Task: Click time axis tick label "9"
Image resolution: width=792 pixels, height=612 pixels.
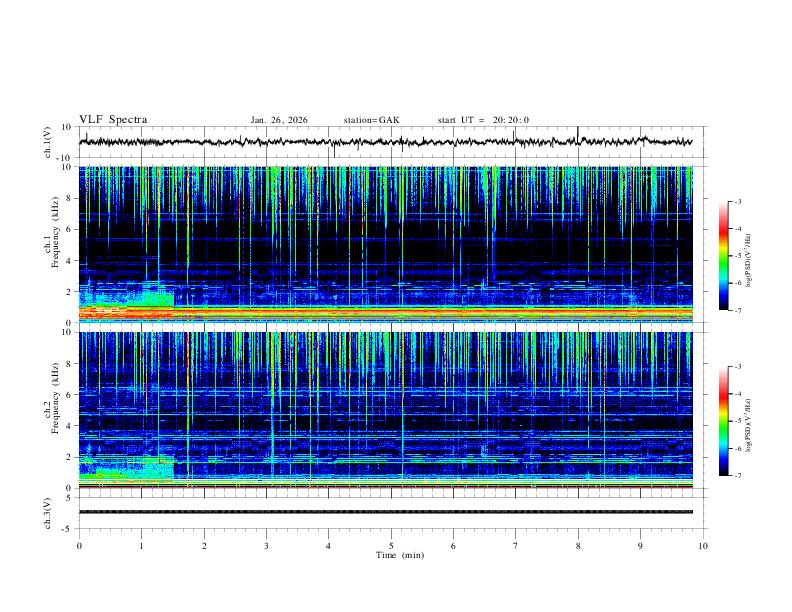Action: click(x=640, y=546)
